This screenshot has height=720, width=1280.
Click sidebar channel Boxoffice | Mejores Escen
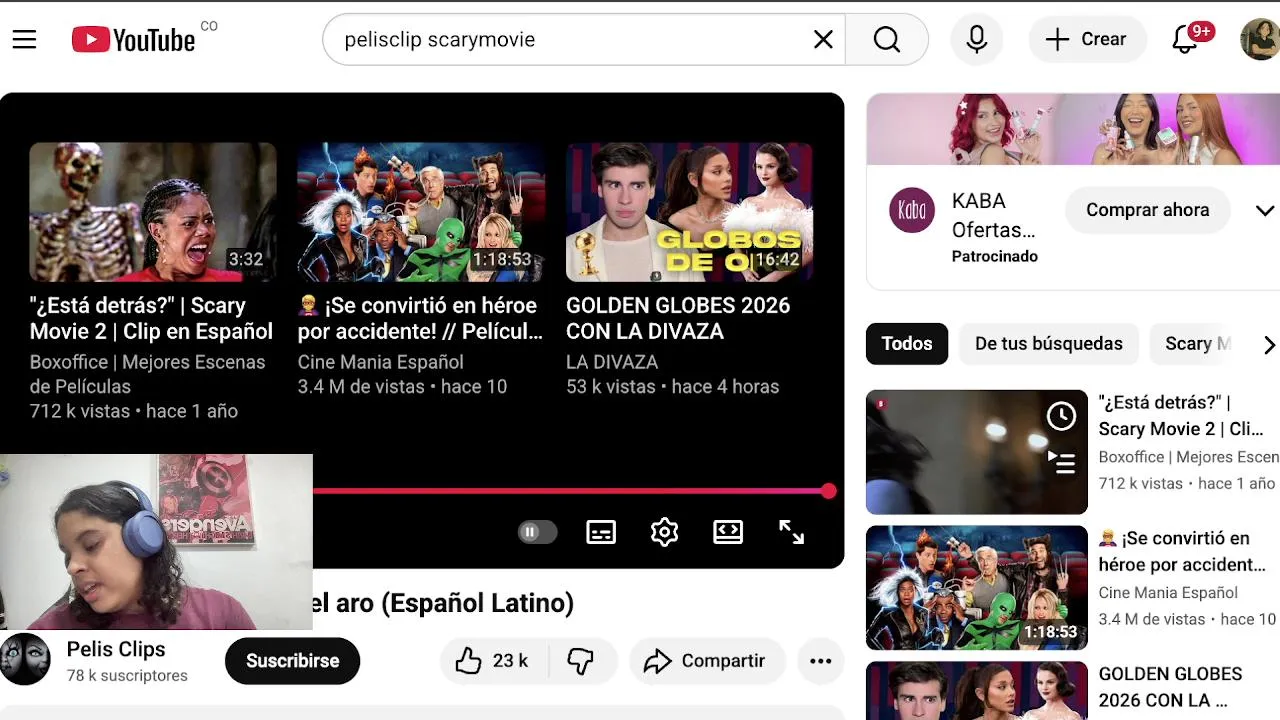(x=1188, y=457)
